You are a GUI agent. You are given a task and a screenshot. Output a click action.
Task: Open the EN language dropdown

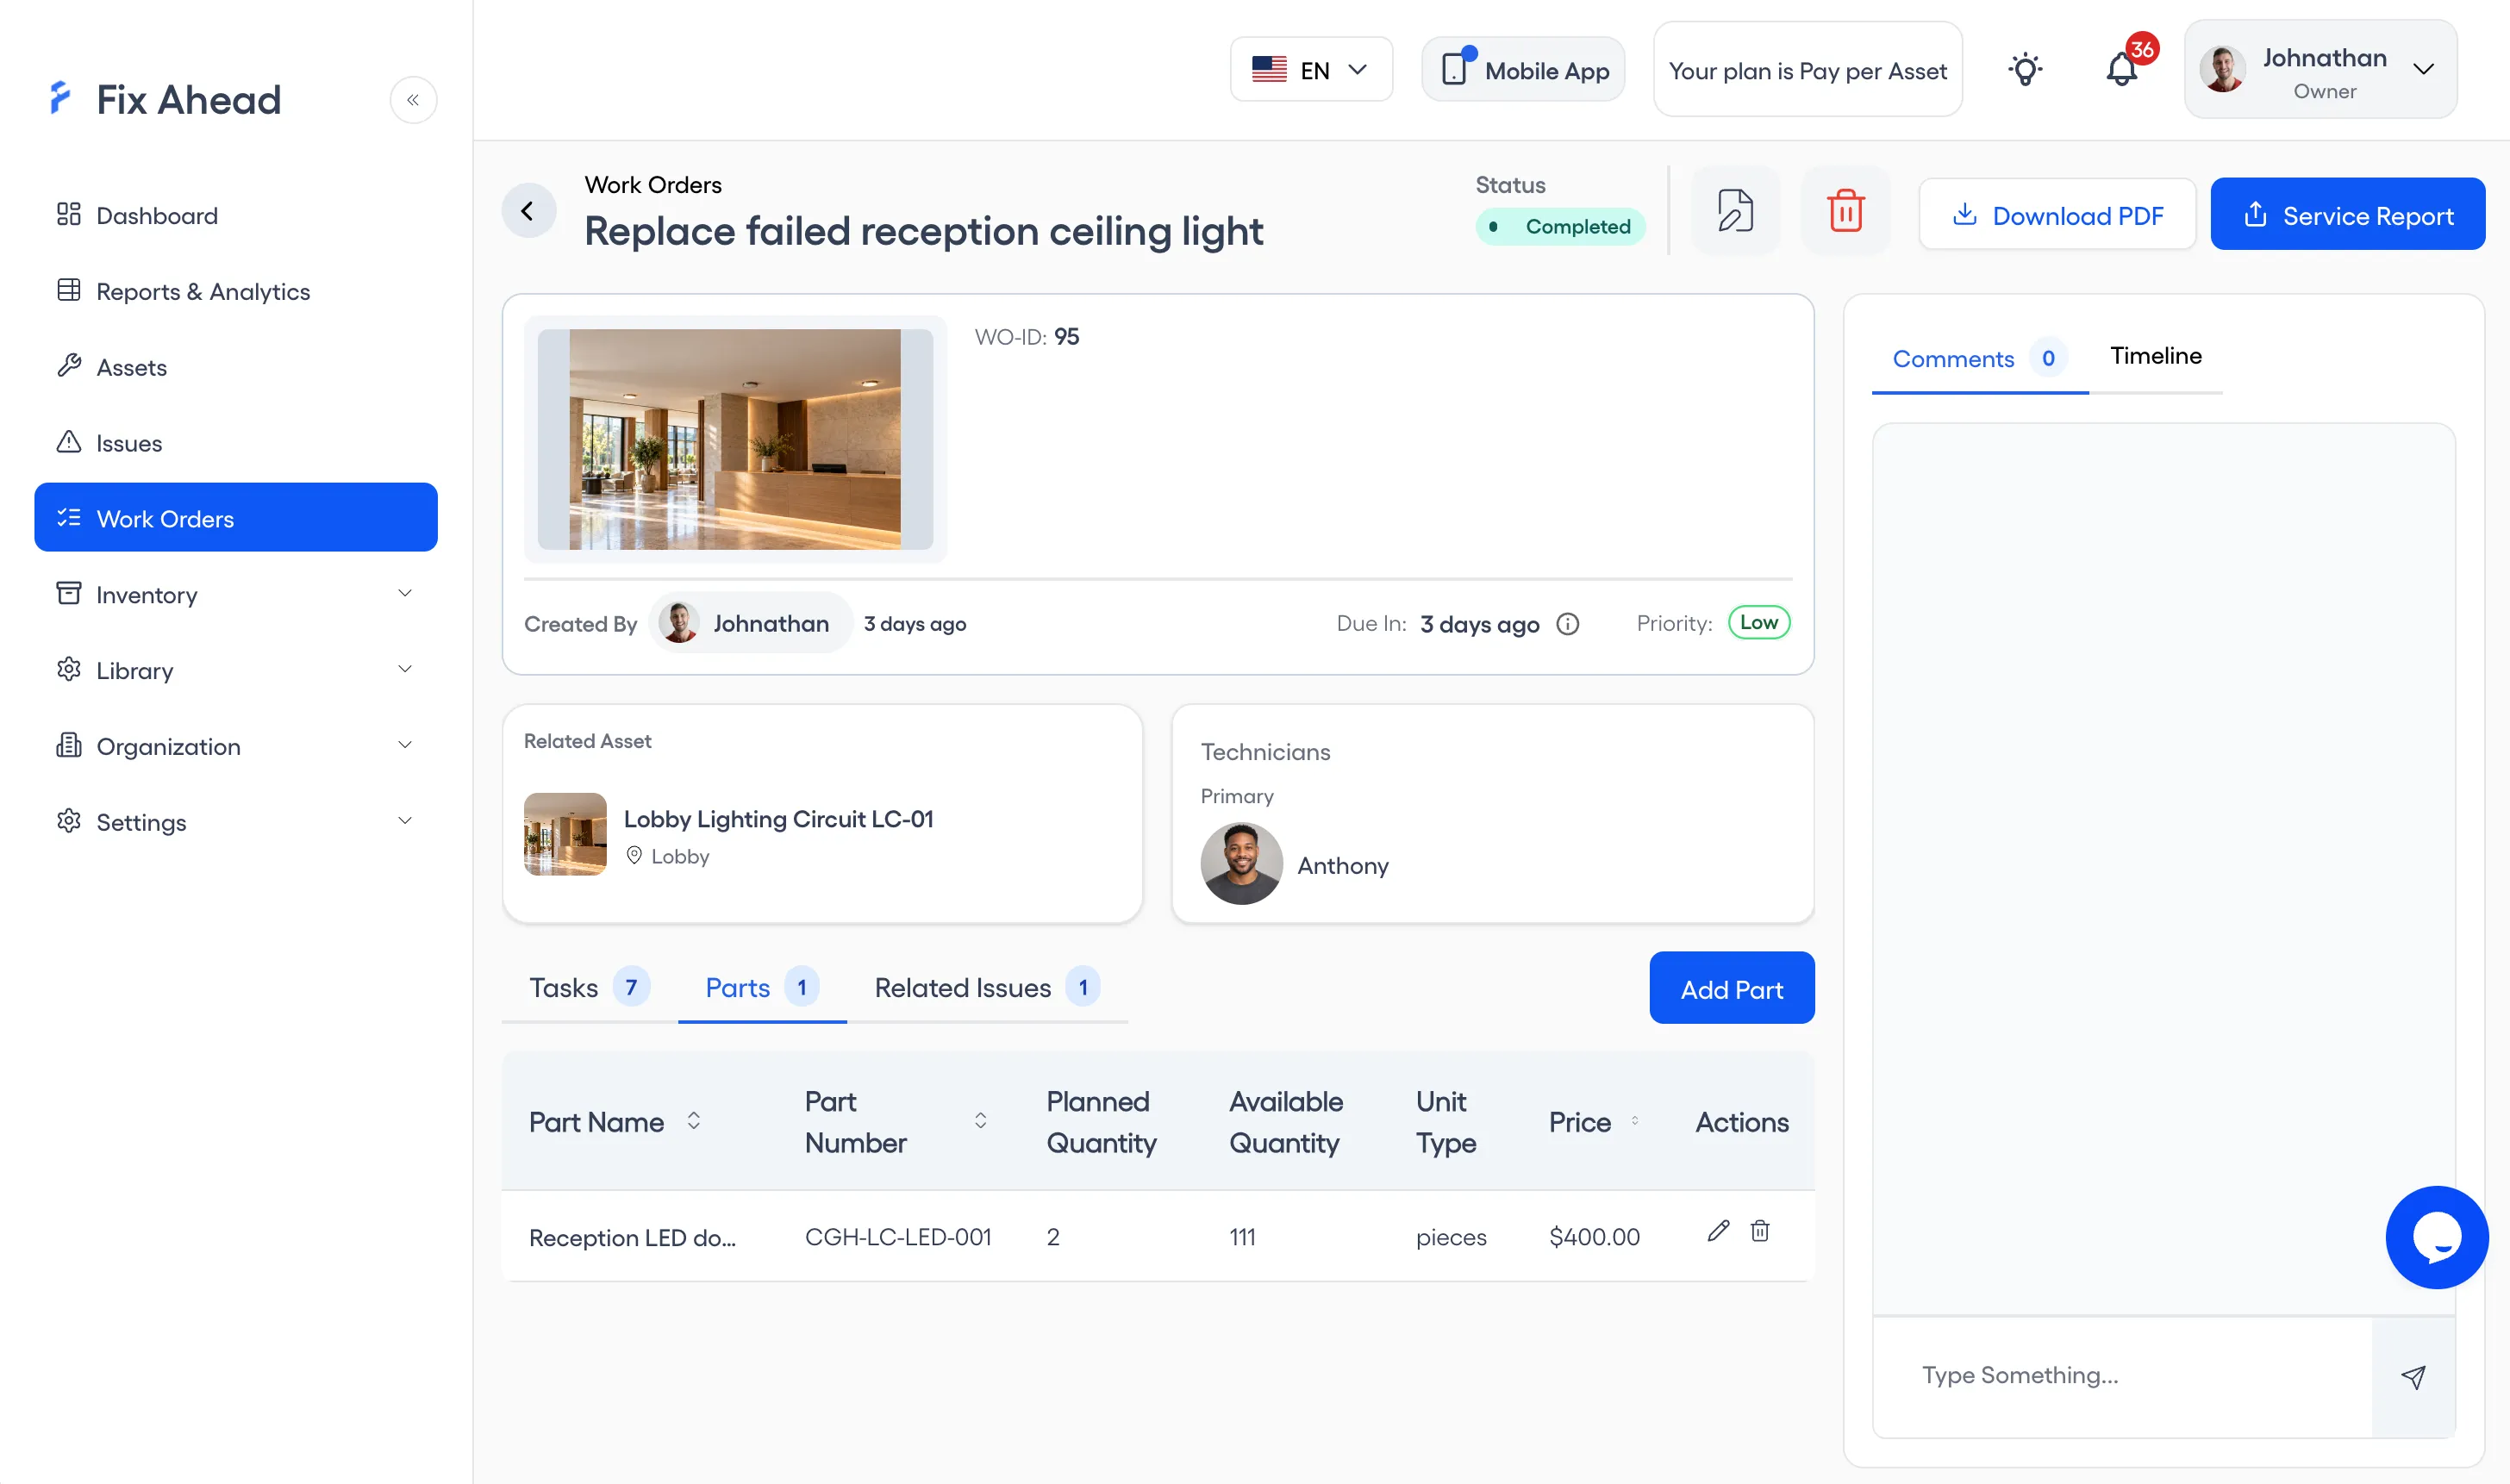[1311, 70]
